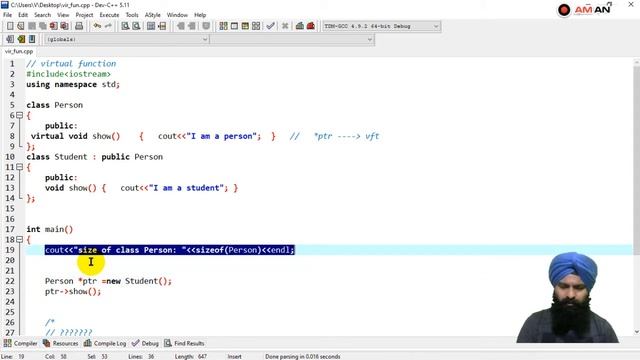This screenshot has height=360, width=640.
Task: Click the Undo toolbar icon
Action: [x=97, y=26]
